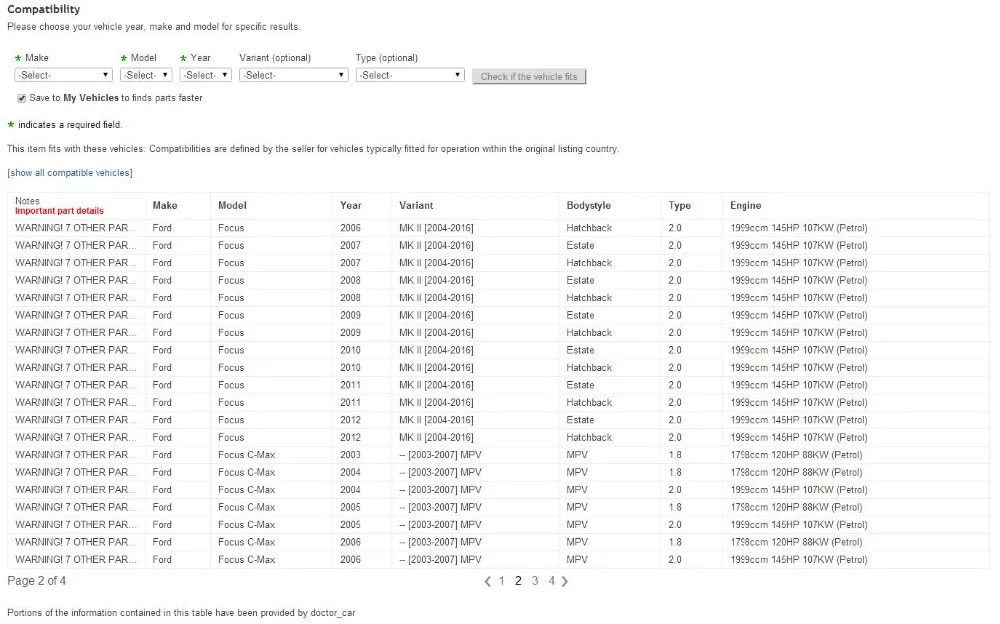Click the red Important part details text

pos(59,211)
